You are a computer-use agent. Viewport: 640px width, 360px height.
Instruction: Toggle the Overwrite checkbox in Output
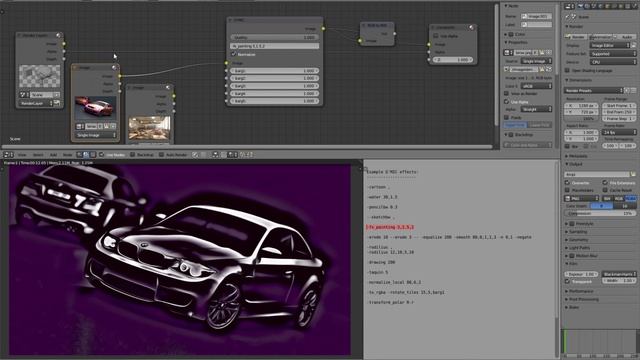click(x=567, y=183)
